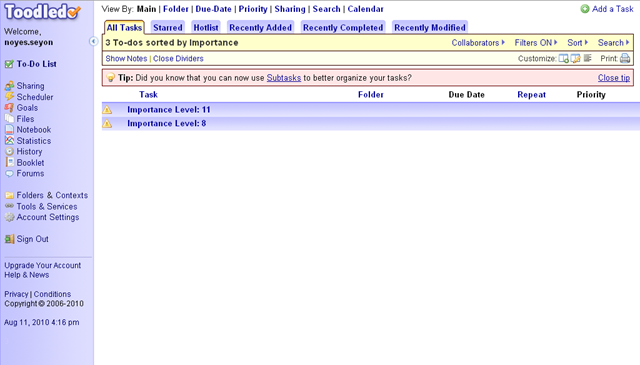Click the third Customize list icon
Screen dimensions: 640x365
point(587,58)
